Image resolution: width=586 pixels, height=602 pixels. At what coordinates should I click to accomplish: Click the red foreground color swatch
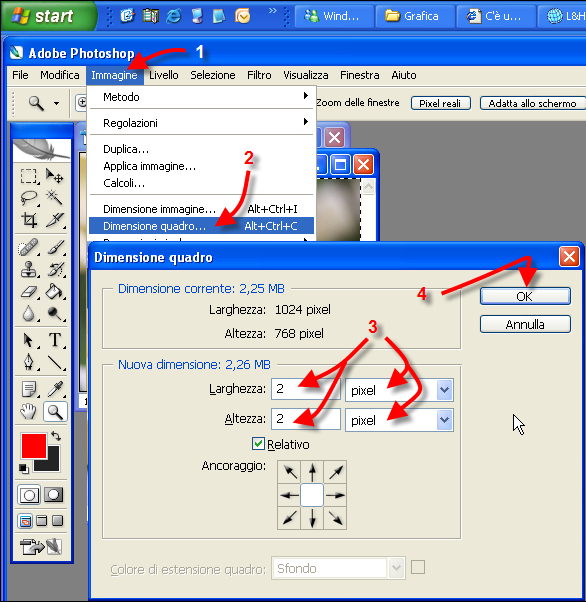[34, 446]
